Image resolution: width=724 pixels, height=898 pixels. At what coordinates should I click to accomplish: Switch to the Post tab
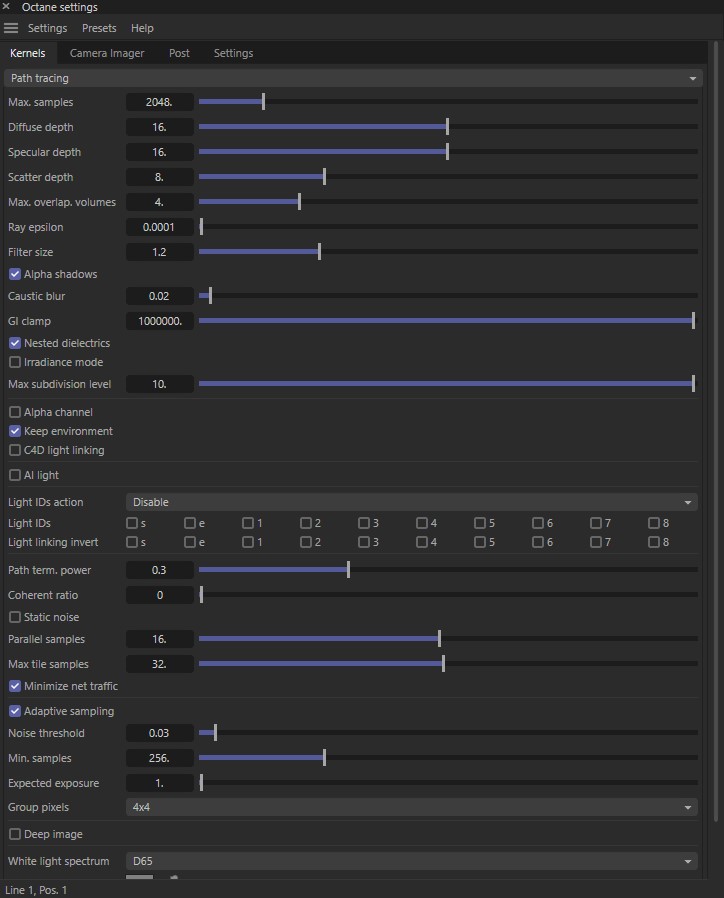coord(179,53)
